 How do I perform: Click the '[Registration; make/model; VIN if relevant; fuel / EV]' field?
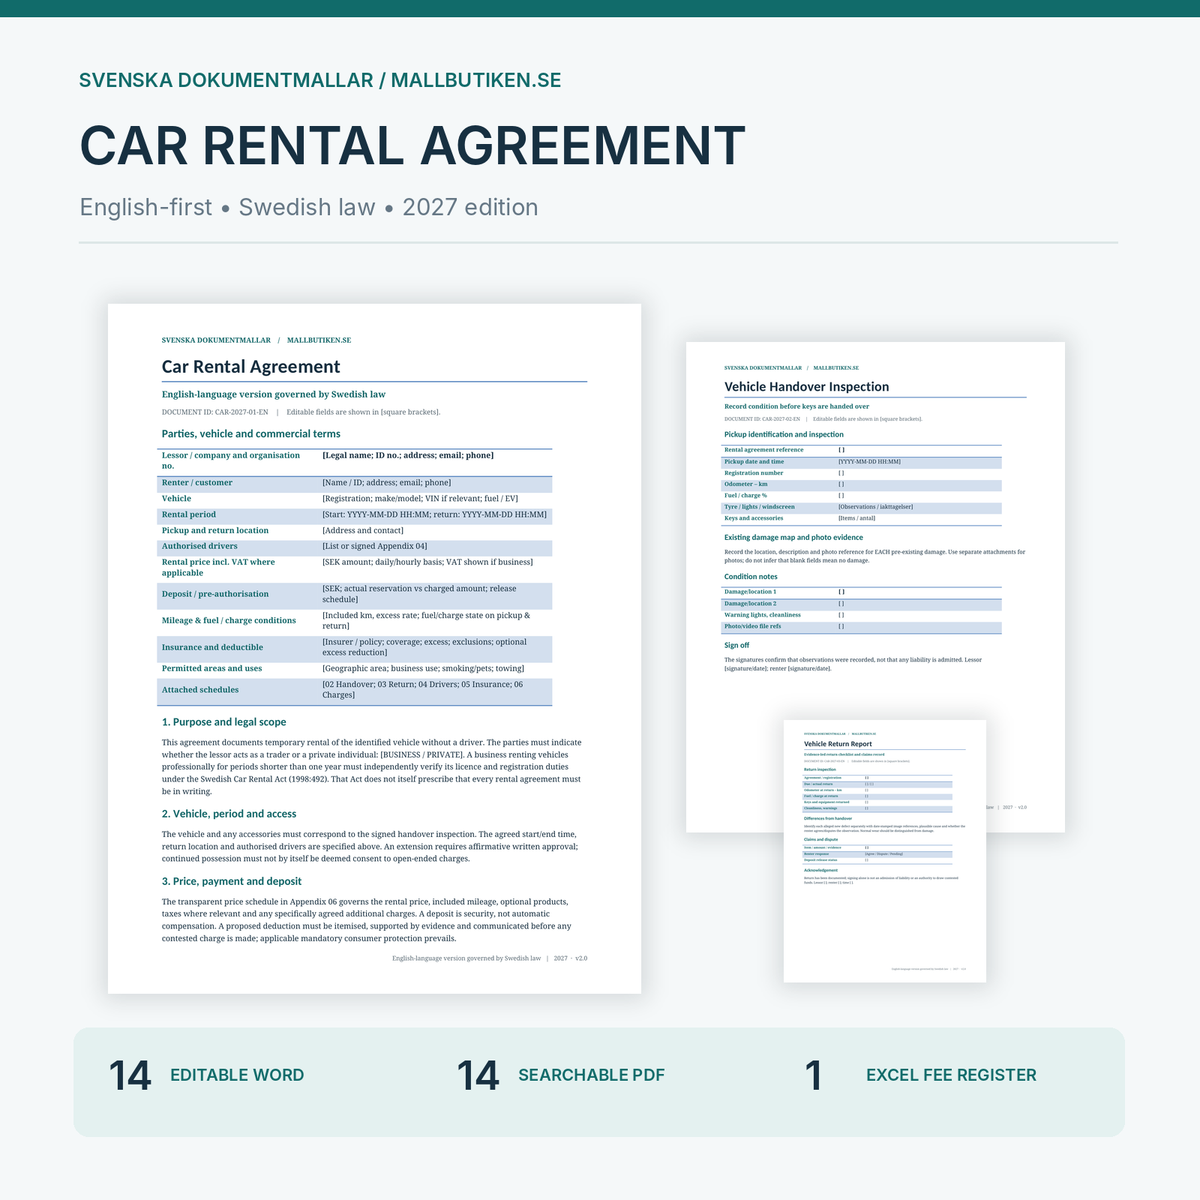pyautogui.click(x=420, y=498)
